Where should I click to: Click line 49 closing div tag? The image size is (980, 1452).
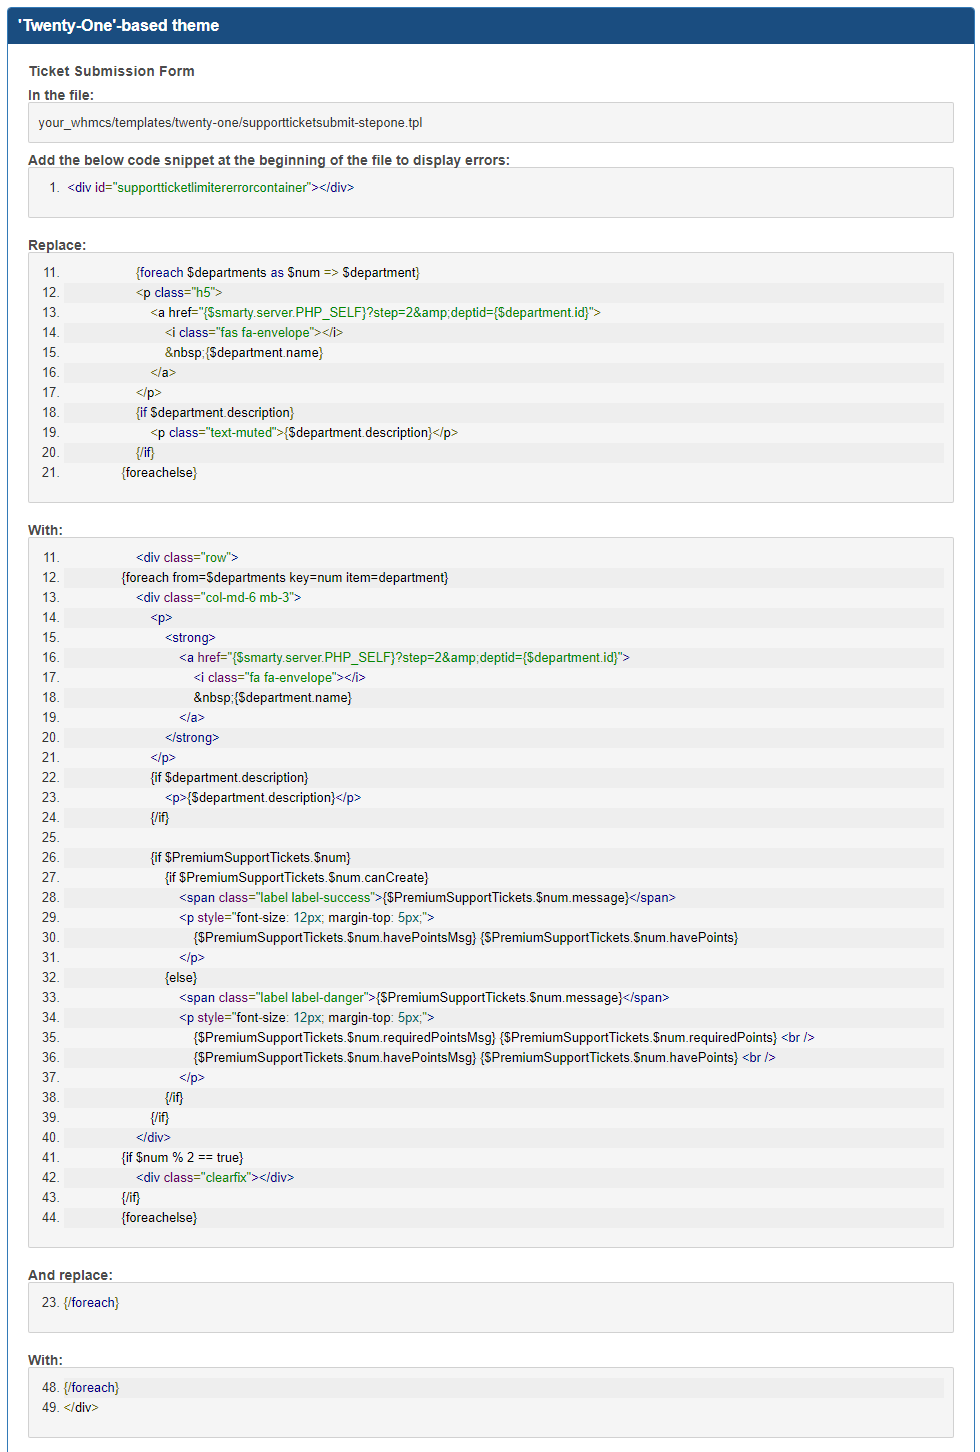81,1408
